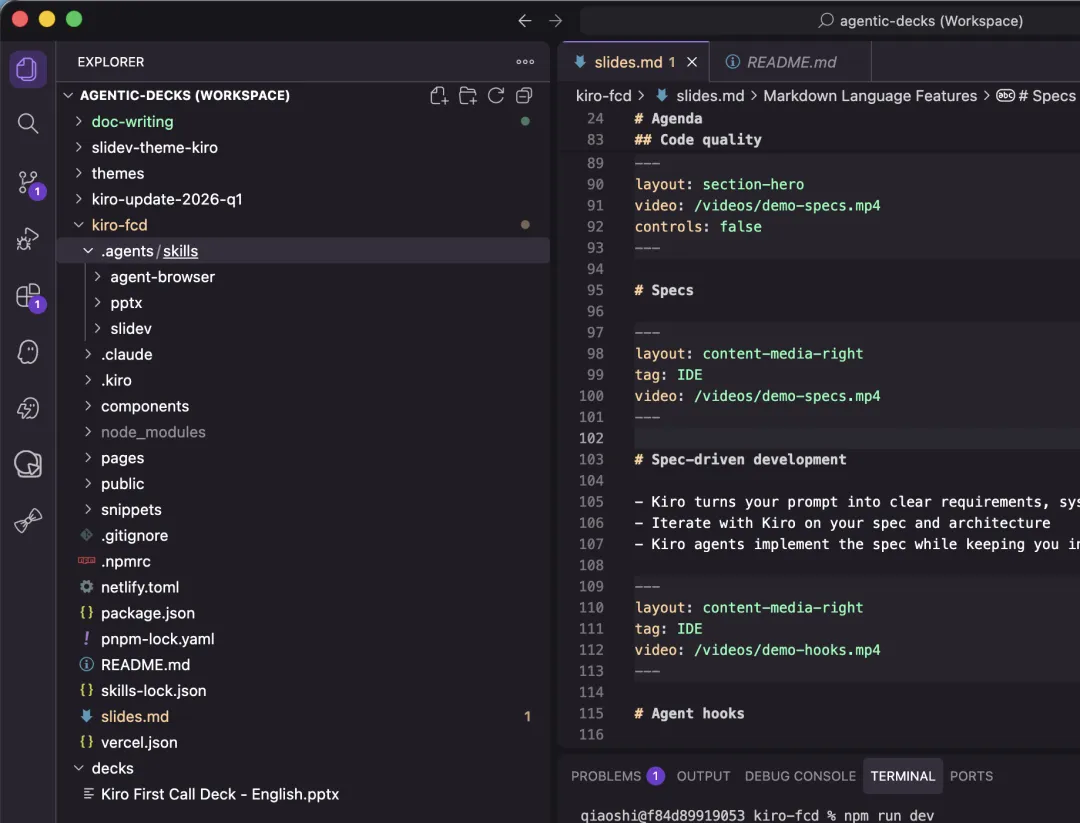Refresh the Explorer file tree
This screenshot has height=823, width=1080.
(496, 96)
